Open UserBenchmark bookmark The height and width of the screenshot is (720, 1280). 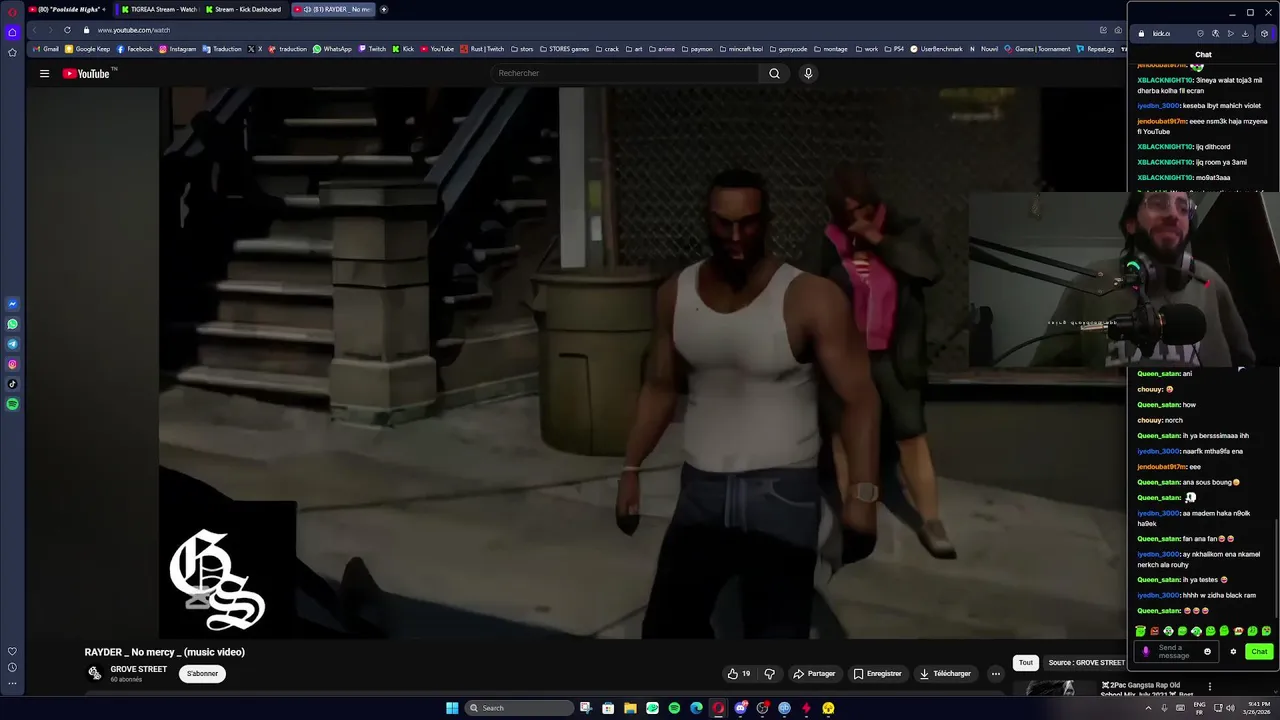(936, 49)
